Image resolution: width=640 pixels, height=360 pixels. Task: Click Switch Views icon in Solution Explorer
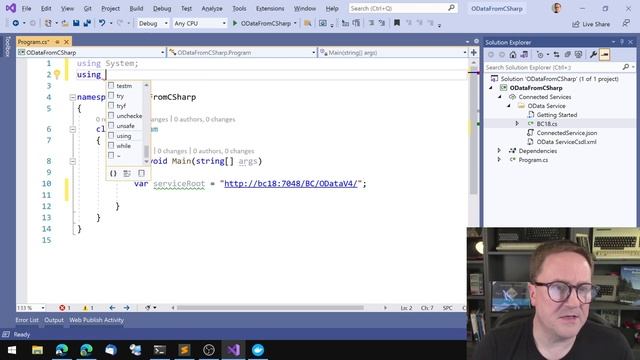click(524, 55)
